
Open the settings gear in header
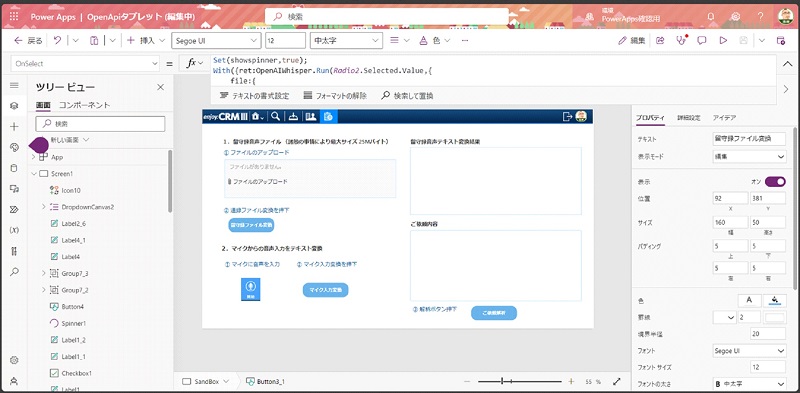[x=735, y=16]
